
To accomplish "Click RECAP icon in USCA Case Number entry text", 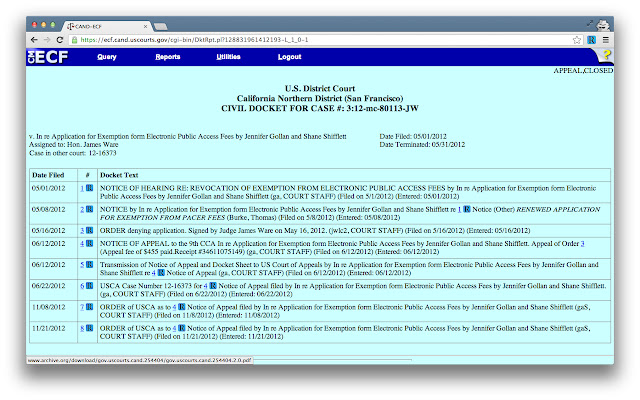I will (x=213, y=286).
